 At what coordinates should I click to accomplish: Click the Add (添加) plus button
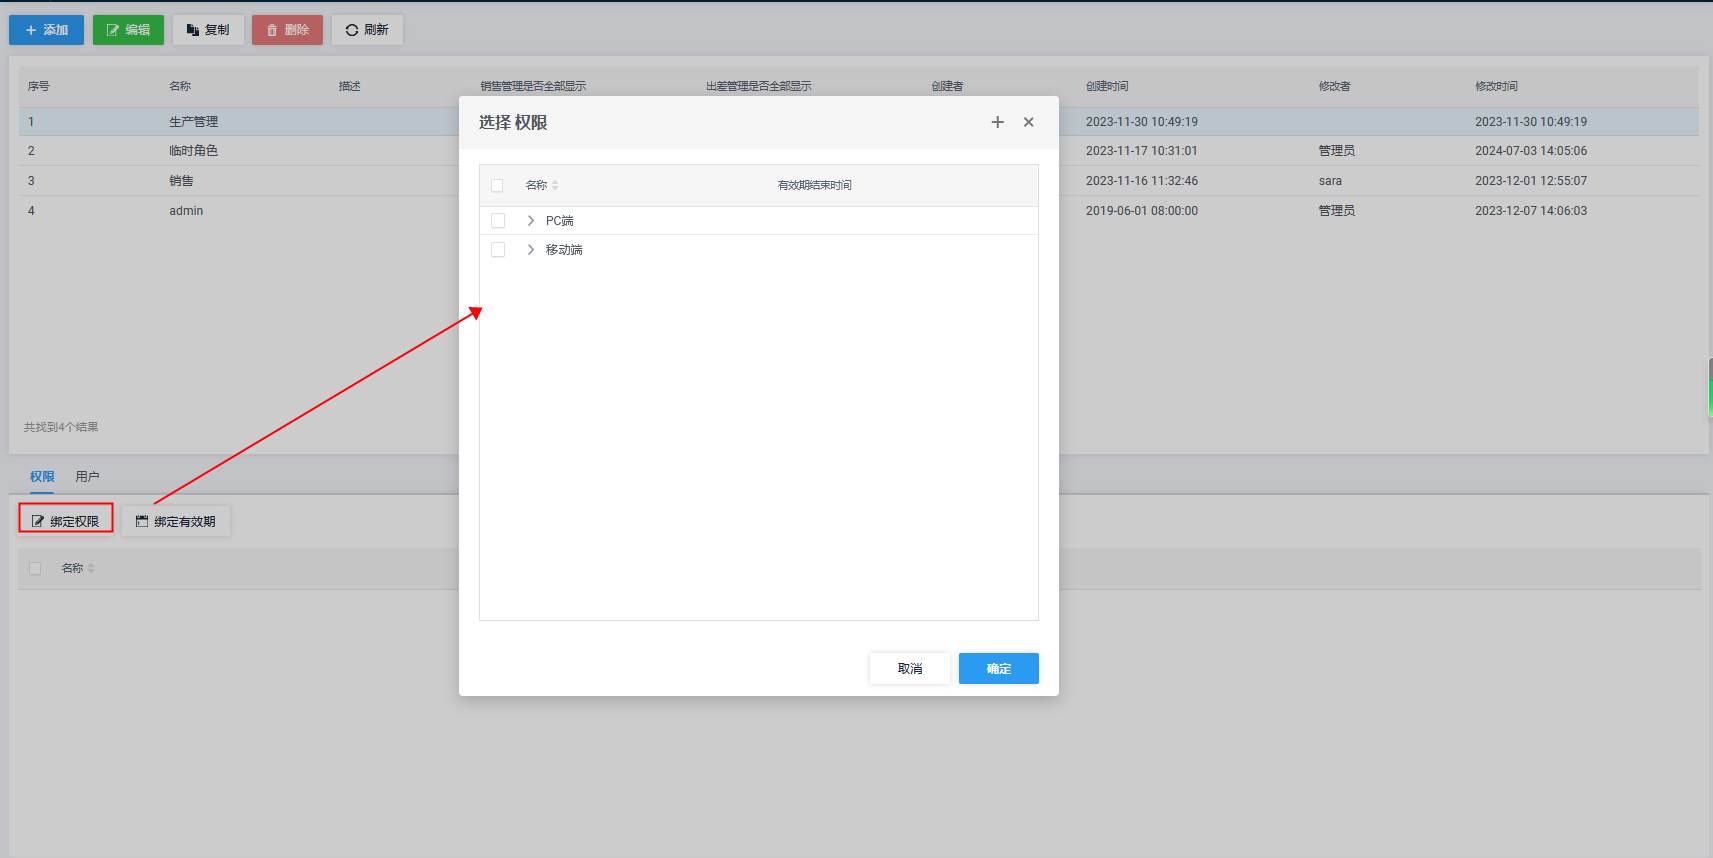[47, 30]
